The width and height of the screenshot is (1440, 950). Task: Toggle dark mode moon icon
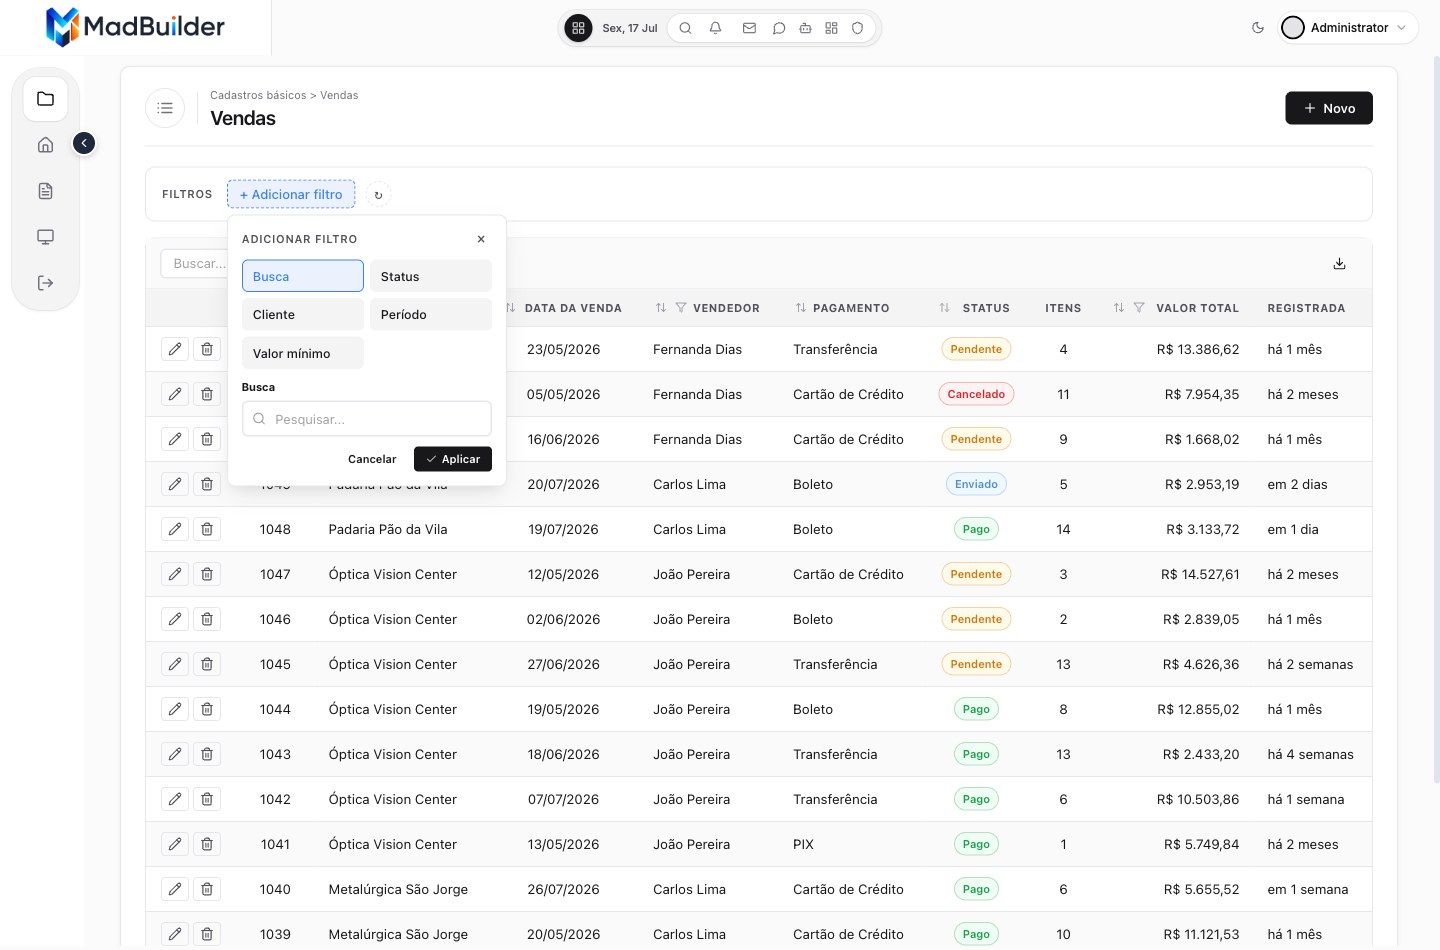point(1258,28)
